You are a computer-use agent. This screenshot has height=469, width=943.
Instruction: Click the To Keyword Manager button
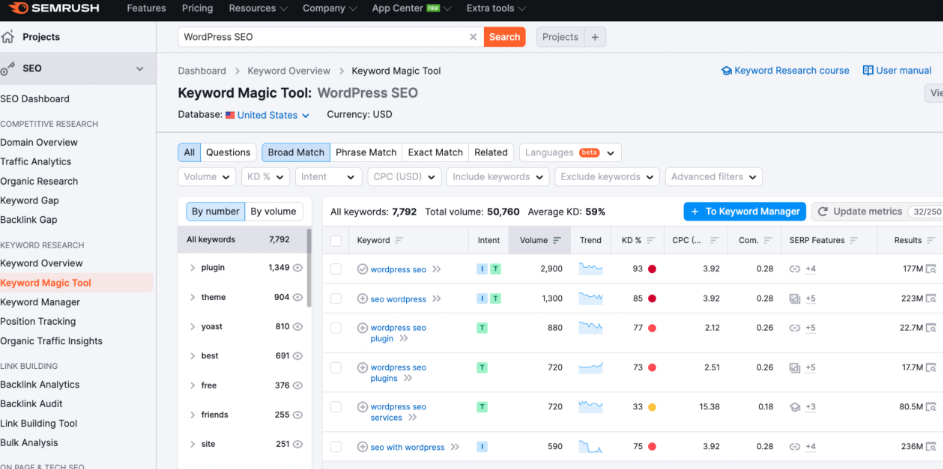(744, 212)
